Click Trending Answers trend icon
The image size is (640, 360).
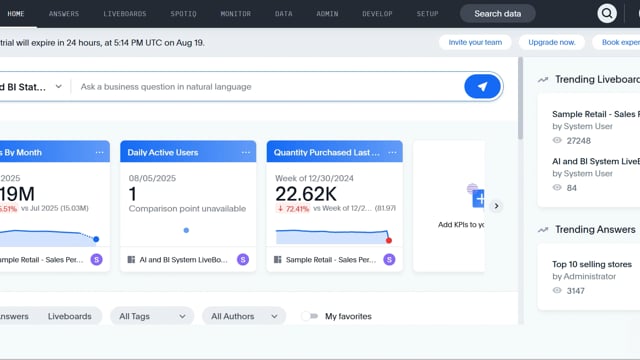tap(543, 230)
